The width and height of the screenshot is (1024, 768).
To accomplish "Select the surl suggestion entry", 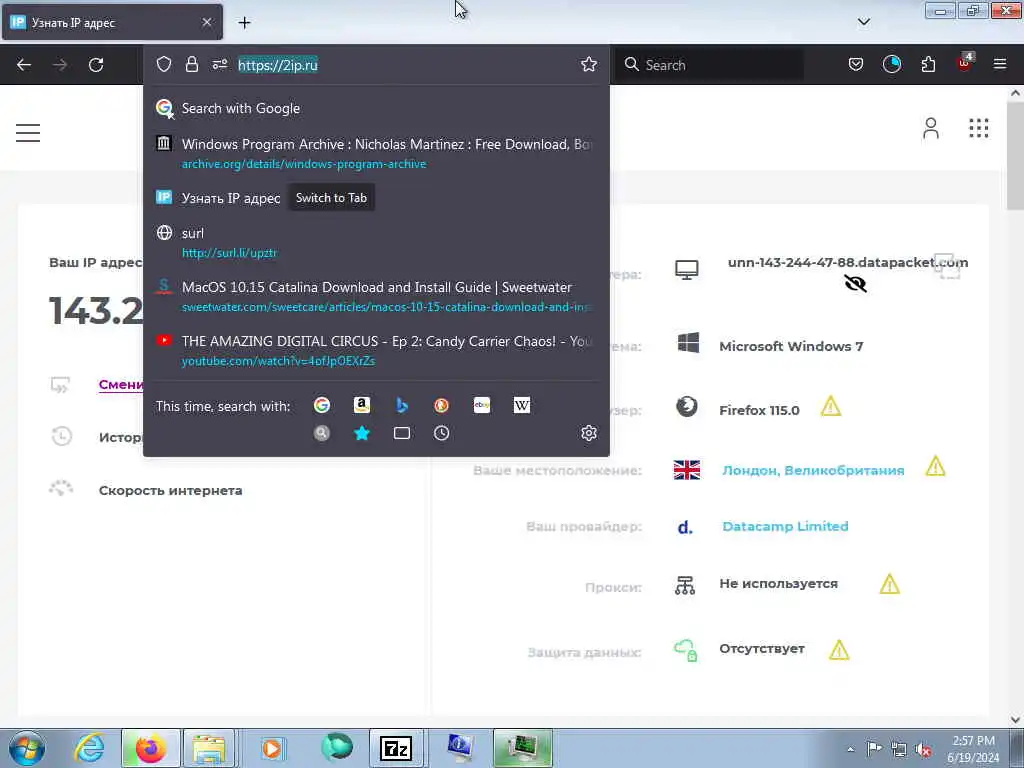I will click(x=376, y=242).
